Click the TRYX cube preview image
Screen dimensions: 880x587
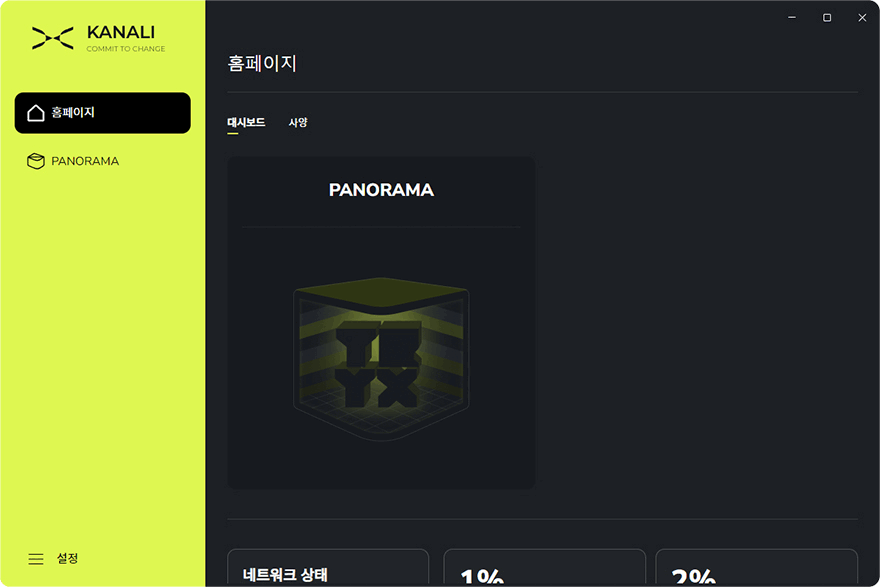click(381, 359)
